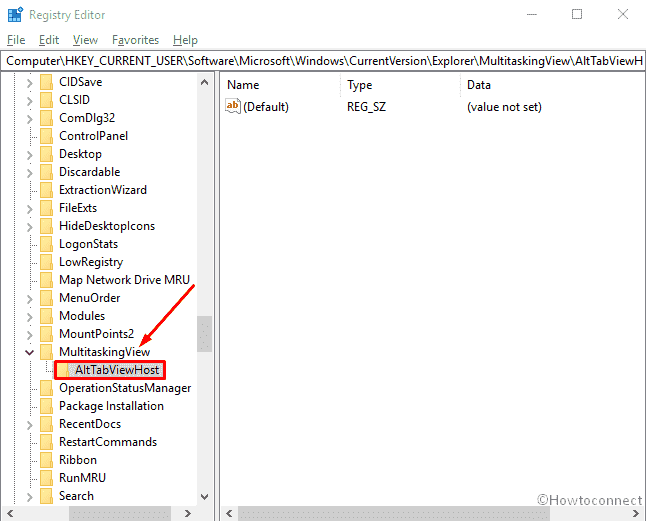Click the Registry Editor app icon
646x521 pixels.
[15, 14]
